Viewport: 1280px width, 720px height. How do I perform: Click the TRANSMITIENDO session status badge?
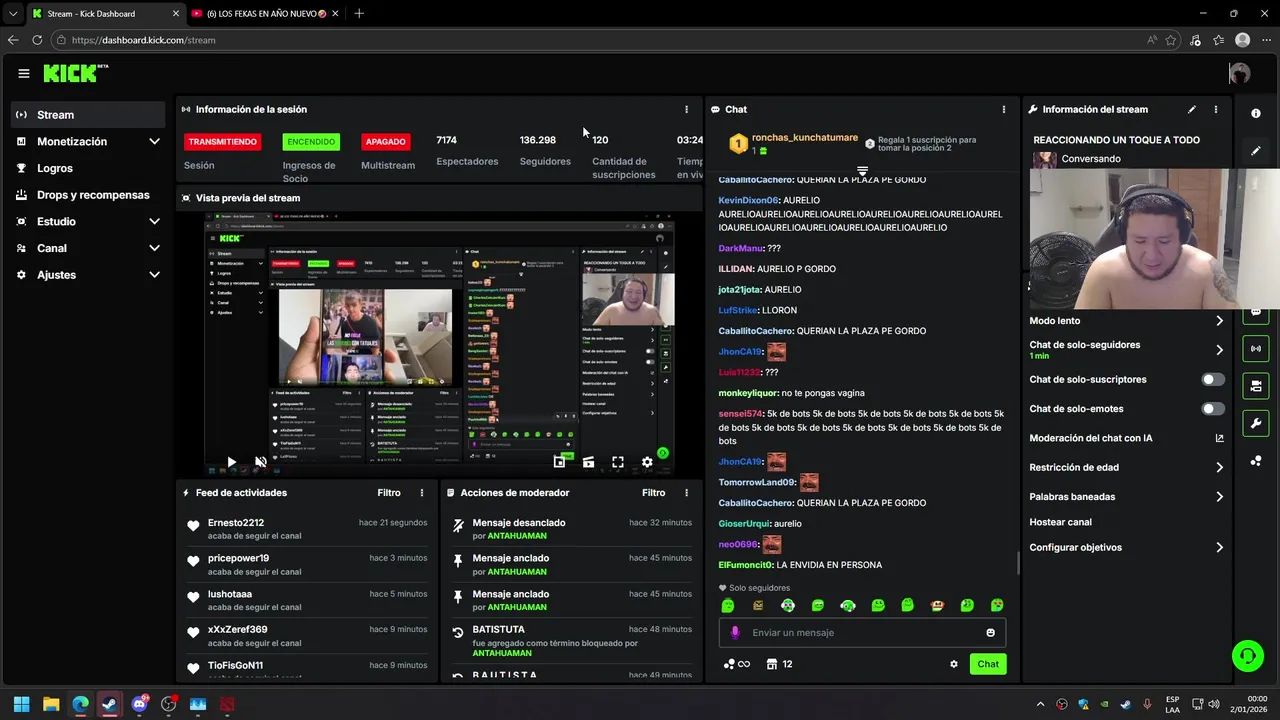click(x=223, y=142)
